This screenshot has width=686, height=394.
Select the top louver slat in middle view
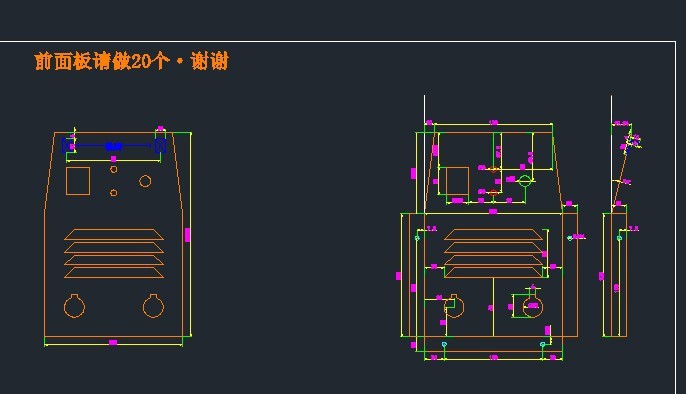coord(494,234)
